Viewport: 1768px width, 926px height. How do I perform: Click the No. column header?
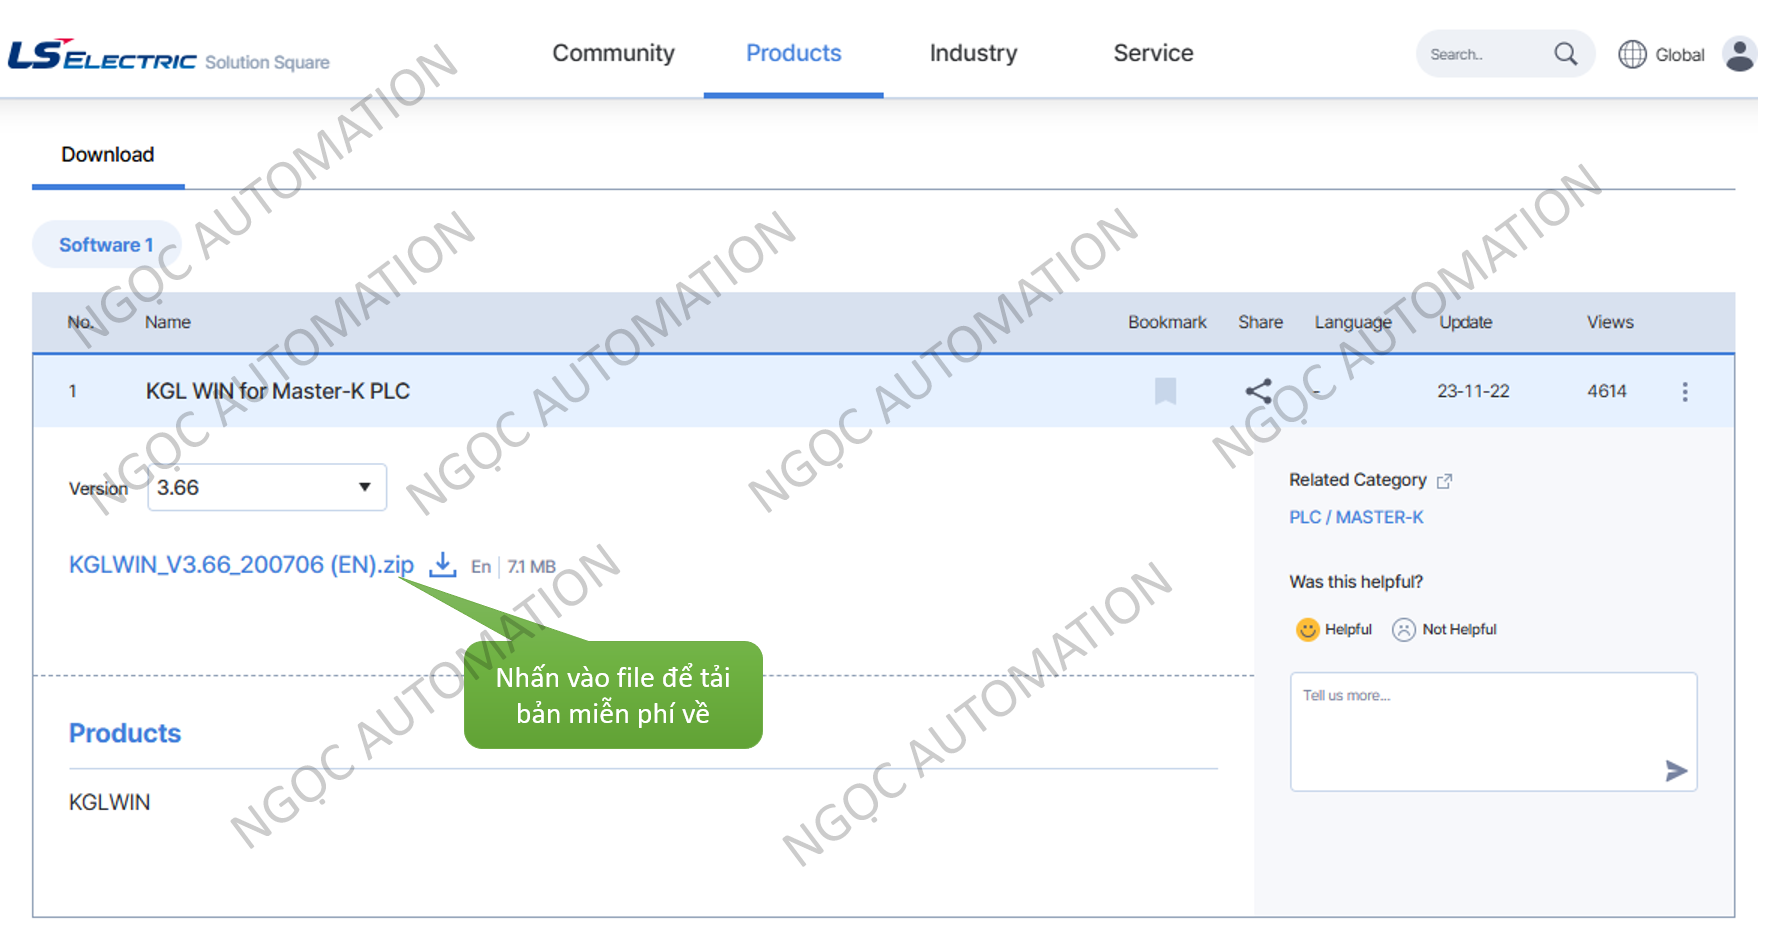[x=80, y=322]
